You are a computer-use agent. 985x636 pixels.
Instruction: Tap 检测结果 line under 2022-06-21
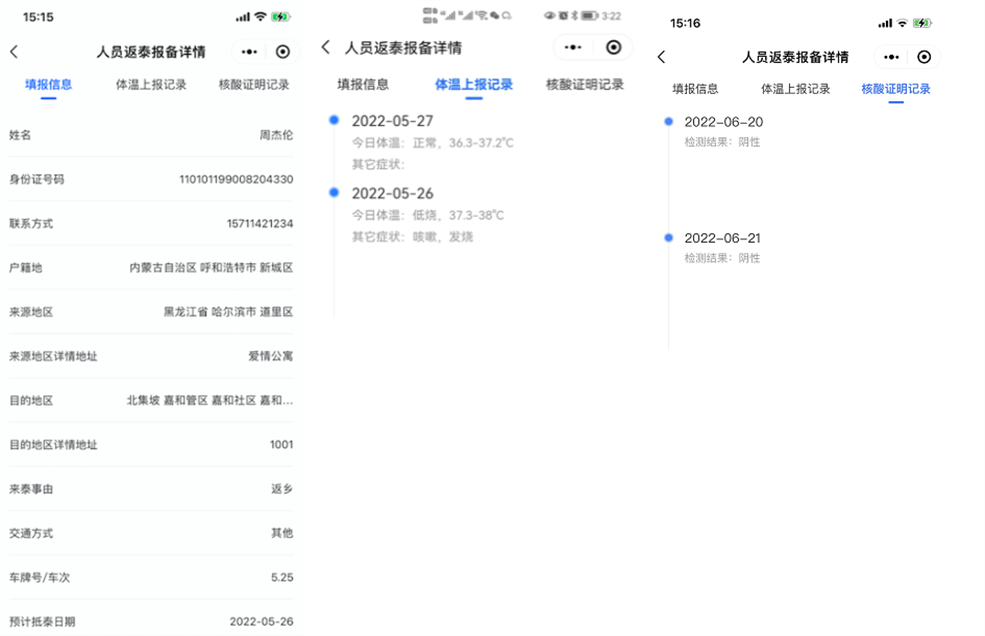point(722,258)
